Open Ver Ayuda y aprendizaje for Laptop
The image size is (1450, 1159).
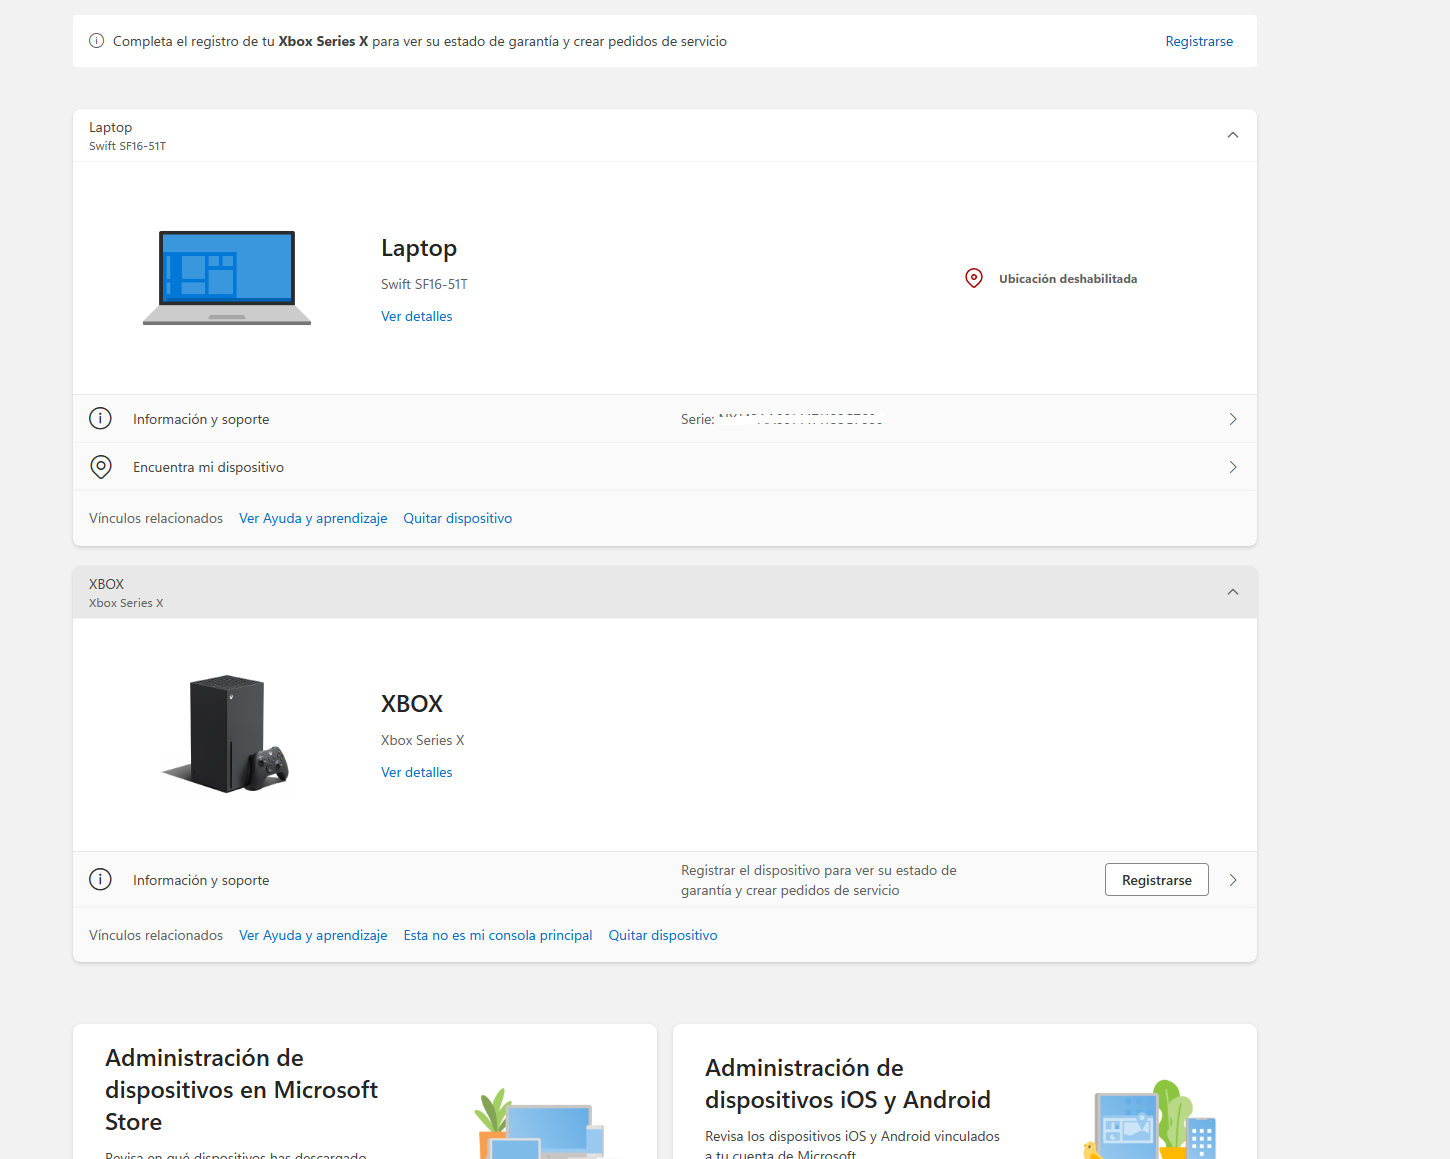point(313,518)
